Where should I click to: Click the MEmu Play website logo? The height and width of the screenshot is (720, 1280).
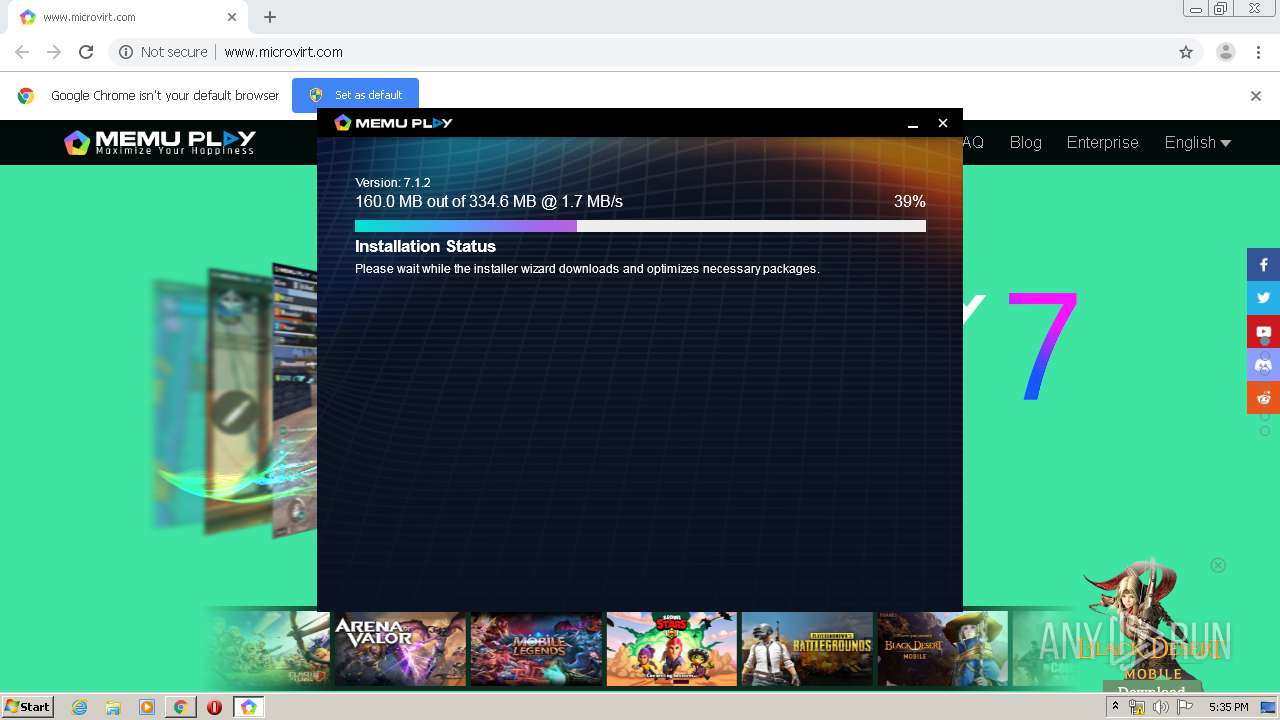pos(160,143)
